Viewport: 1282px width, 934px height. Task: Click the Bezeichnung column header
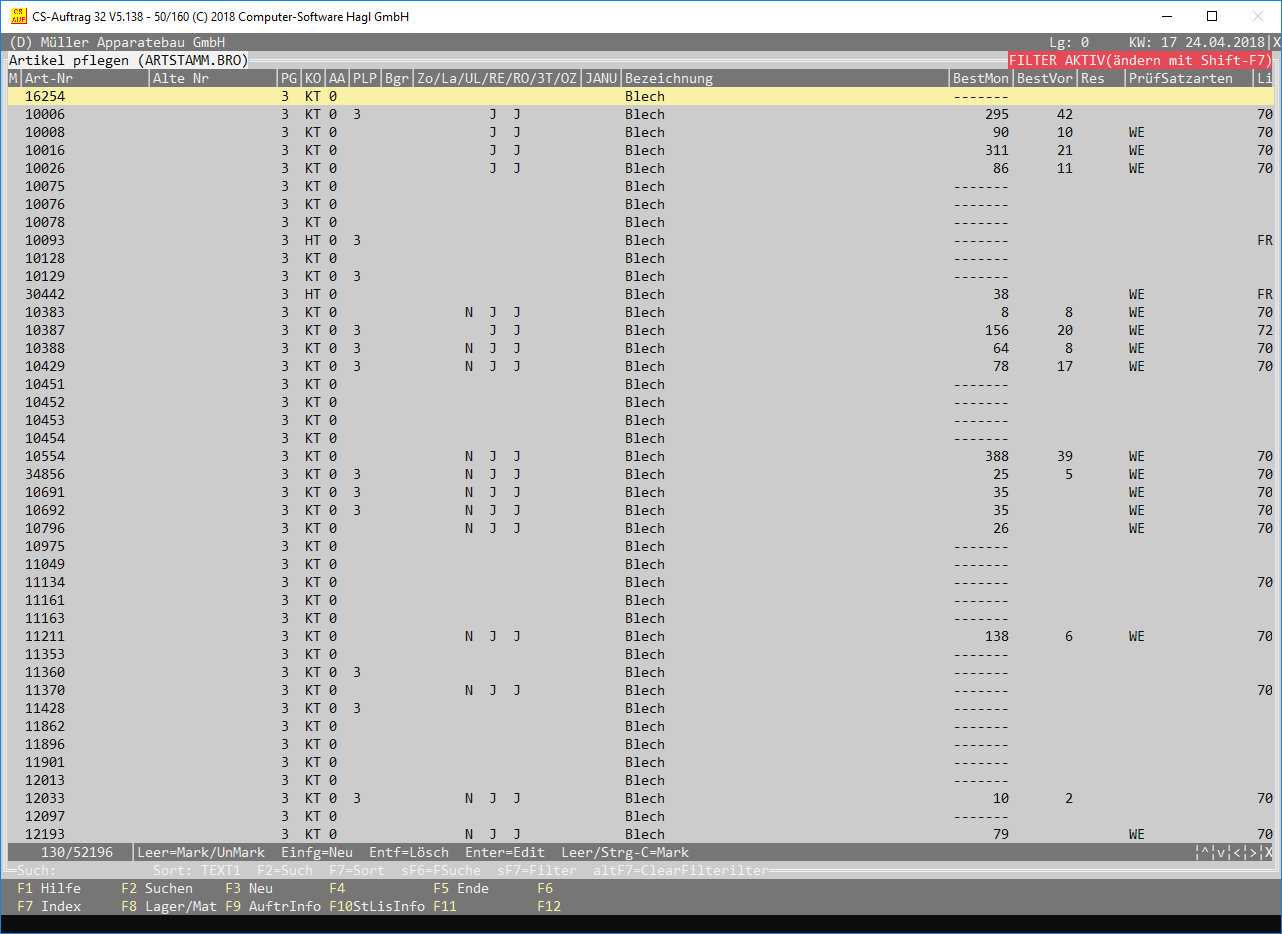(668, 78)
